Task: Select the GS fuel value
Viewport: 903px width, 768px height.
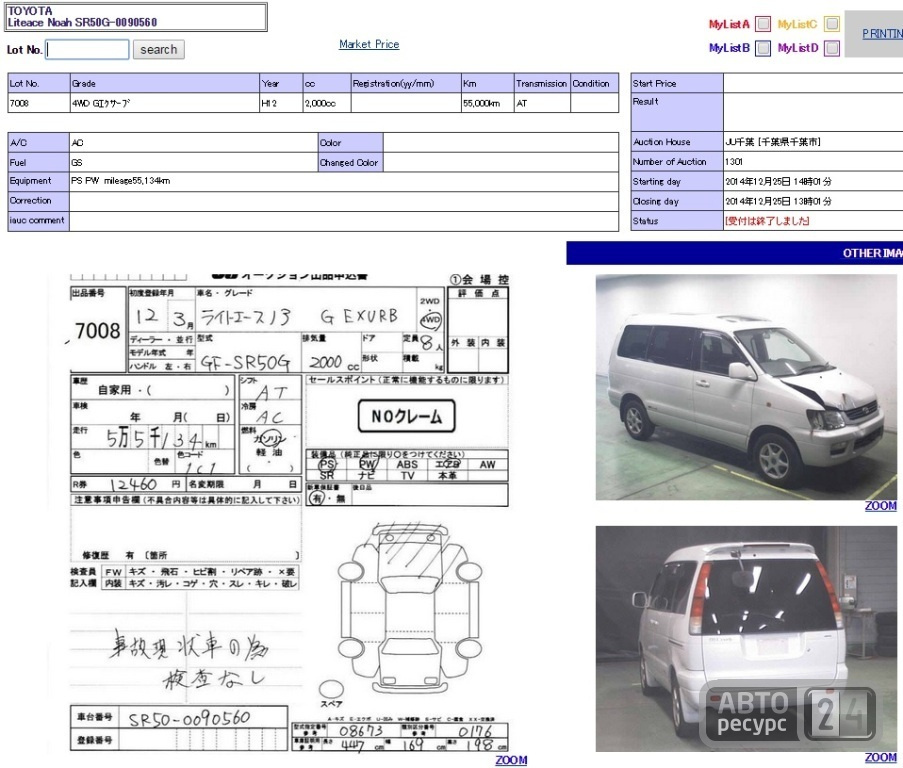Action: point(77,162)
